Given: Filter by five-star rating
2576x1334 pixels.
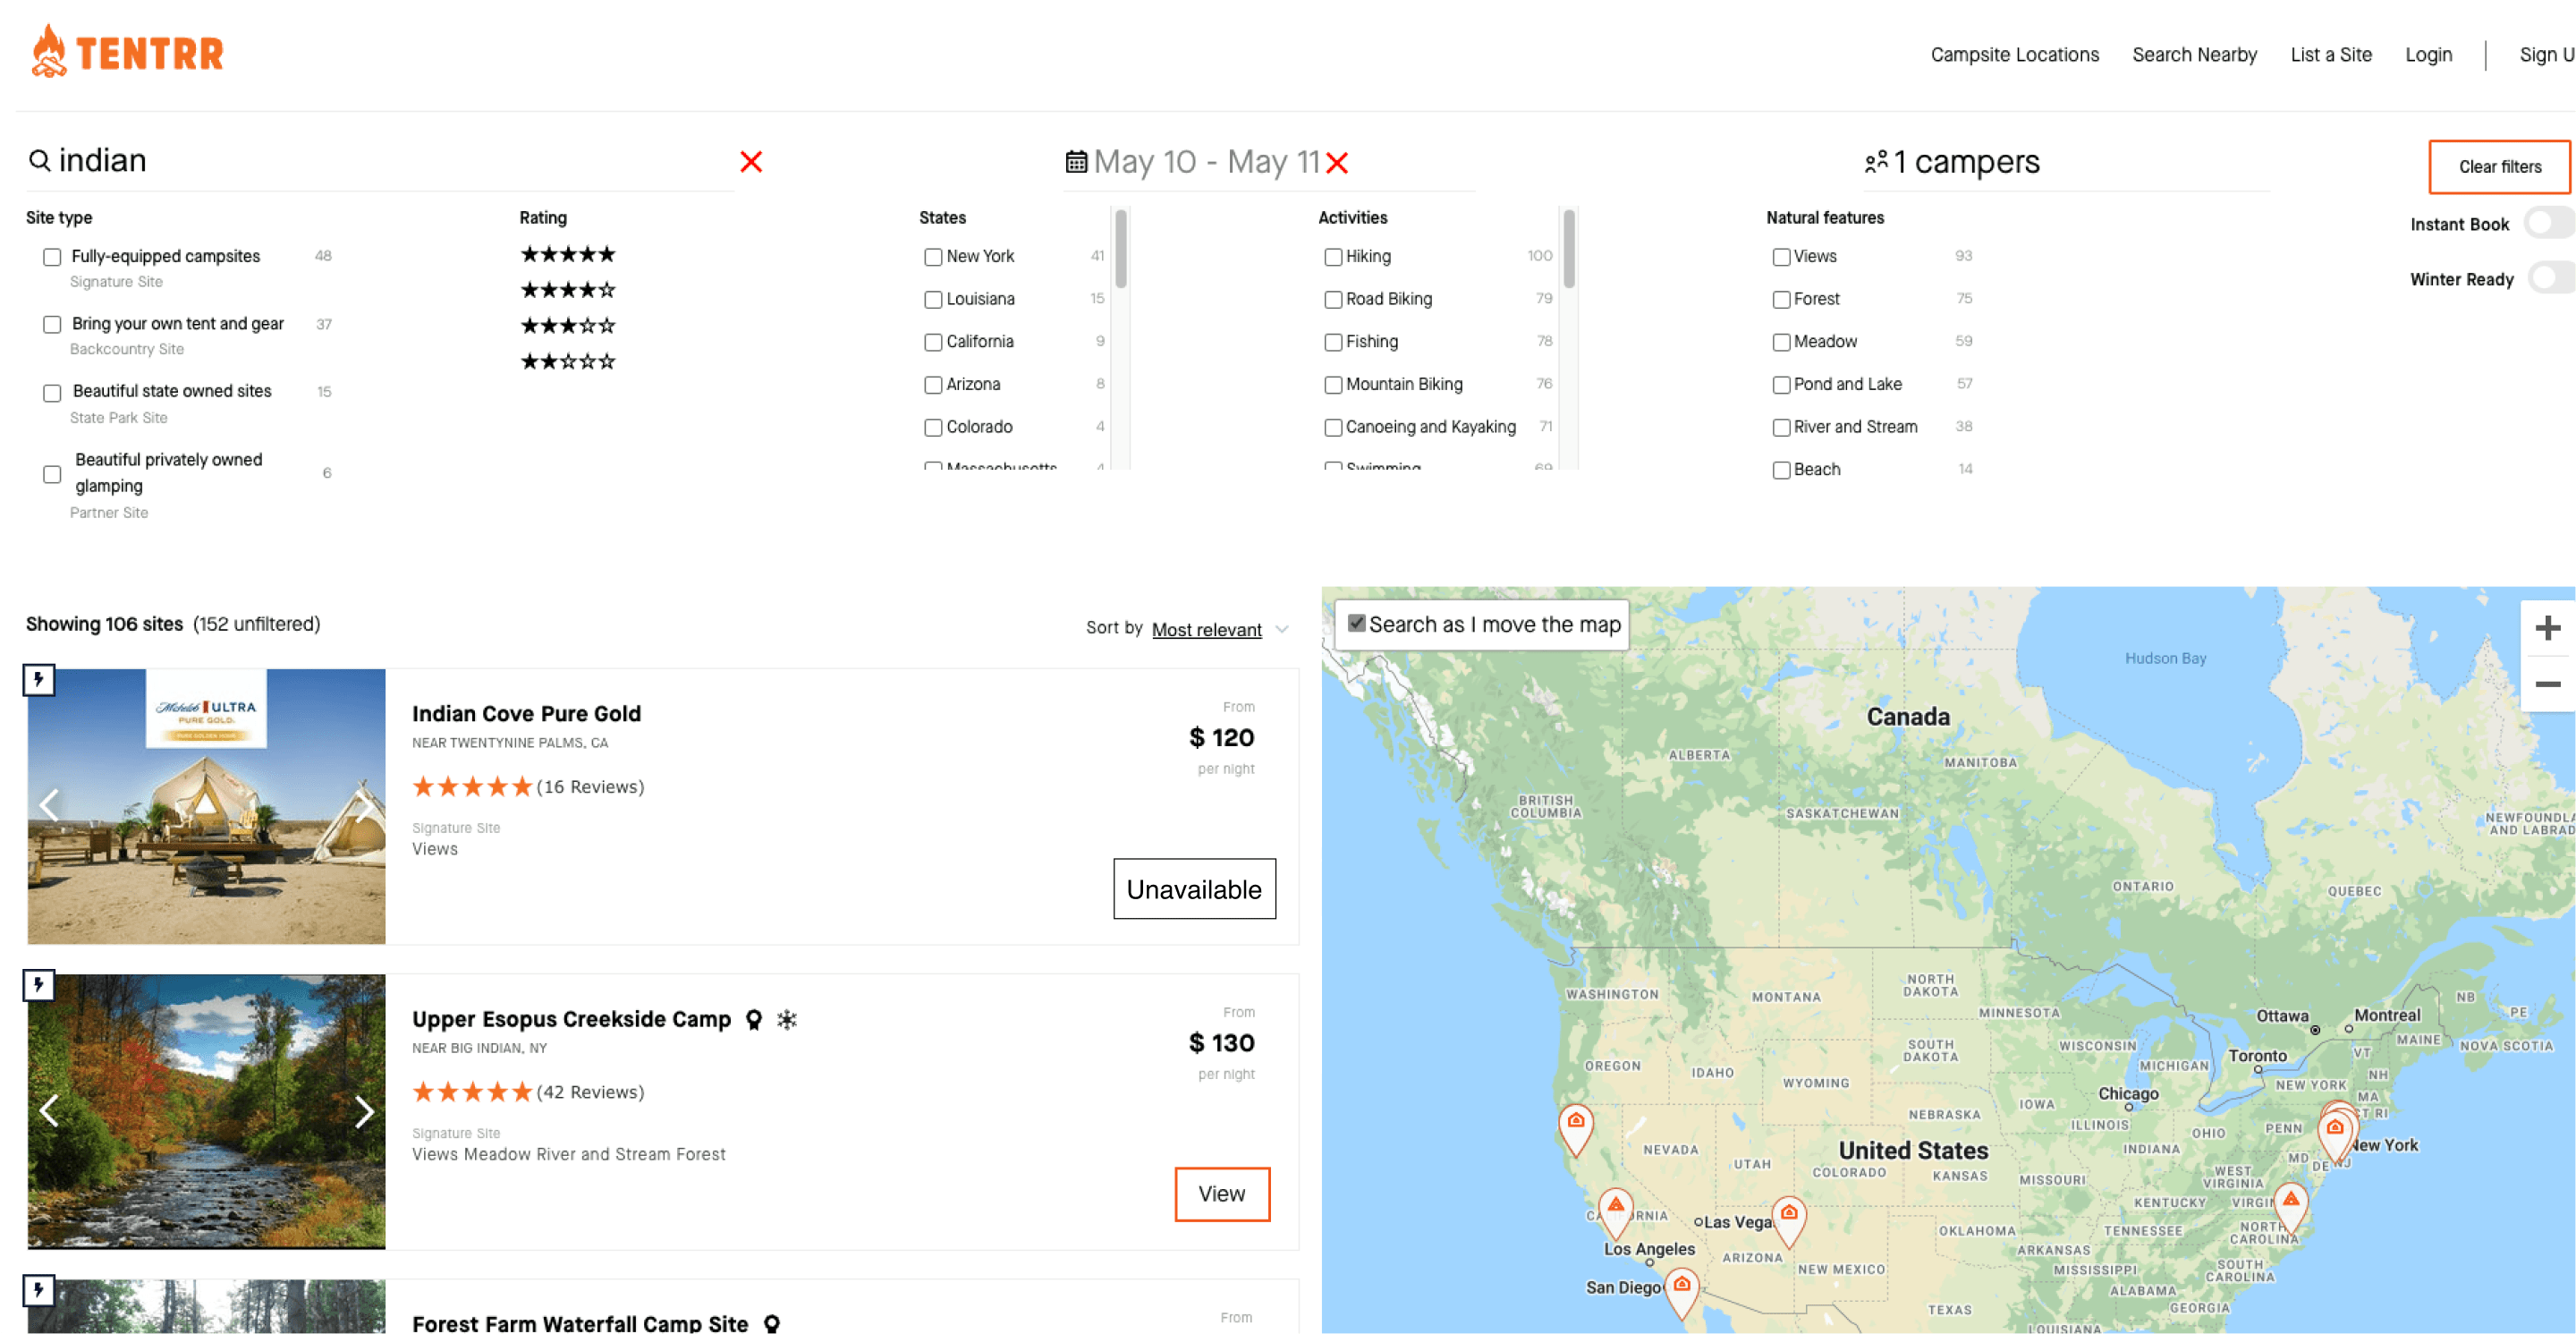Looking at the screenshot, I should pos(567,255).
